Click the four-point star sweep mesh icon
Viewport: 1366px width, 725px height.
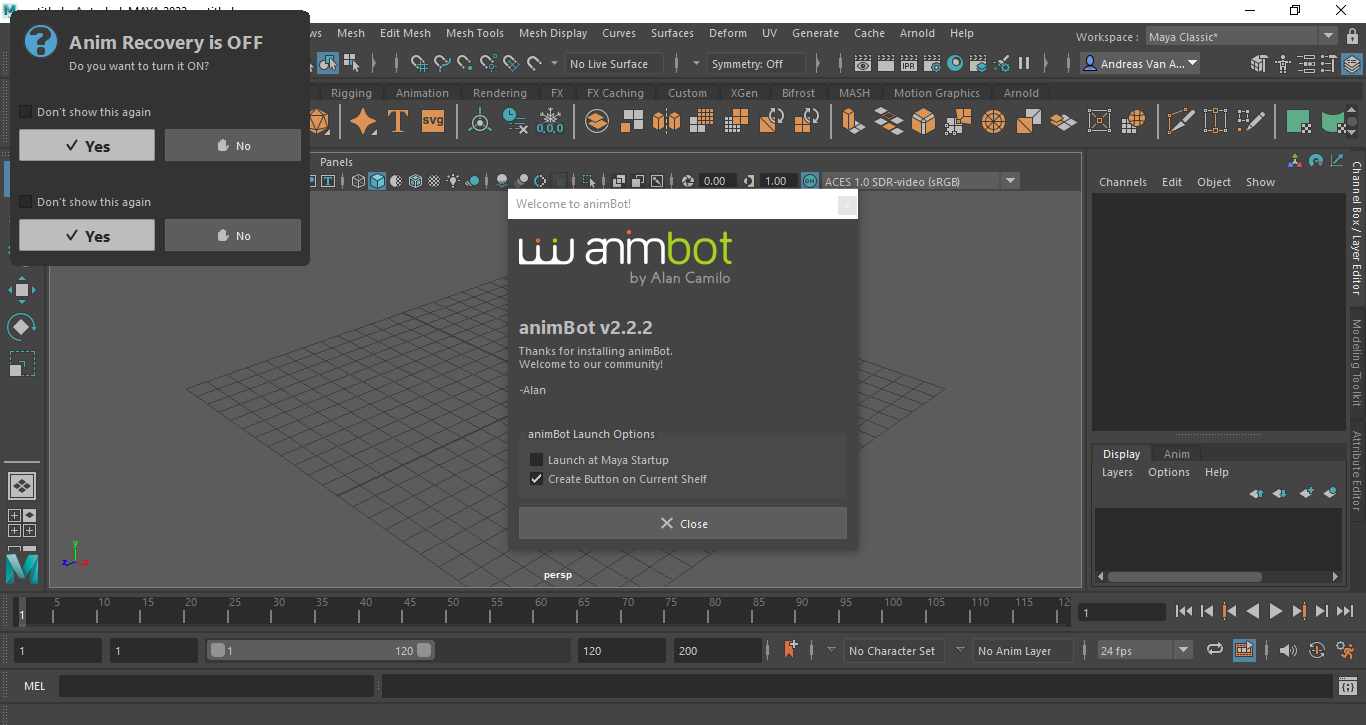coord(363,122)
